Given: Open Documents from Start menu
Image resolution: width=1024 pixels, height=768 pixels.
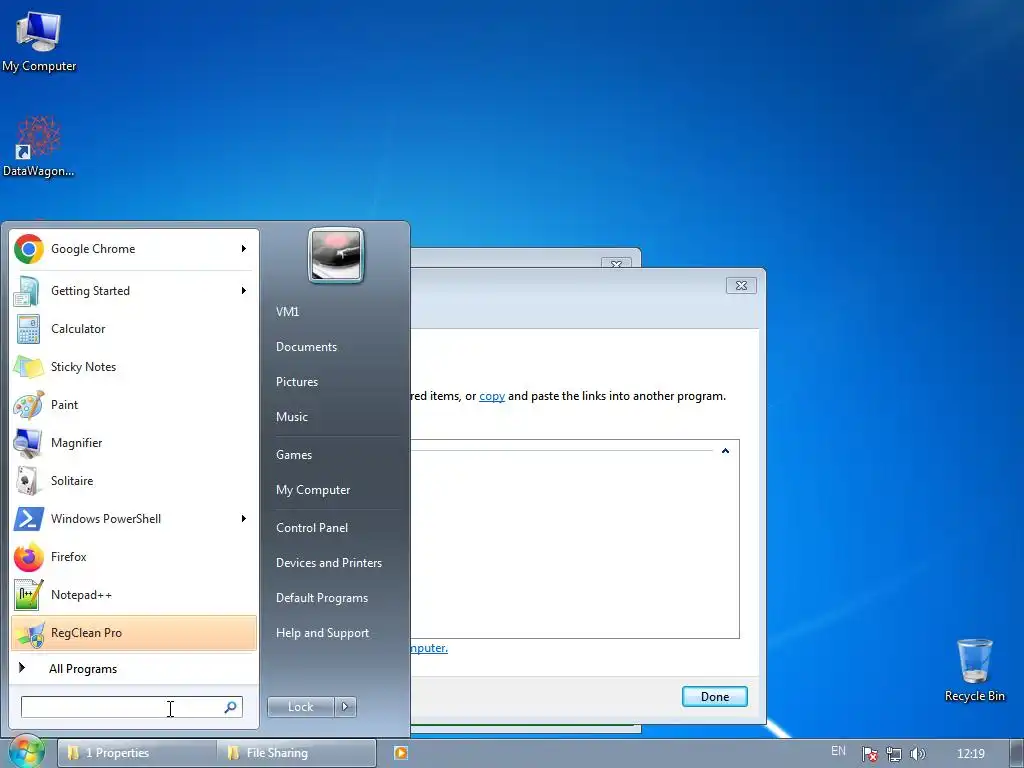Looking at the screenshot, I should pos(306,347).
